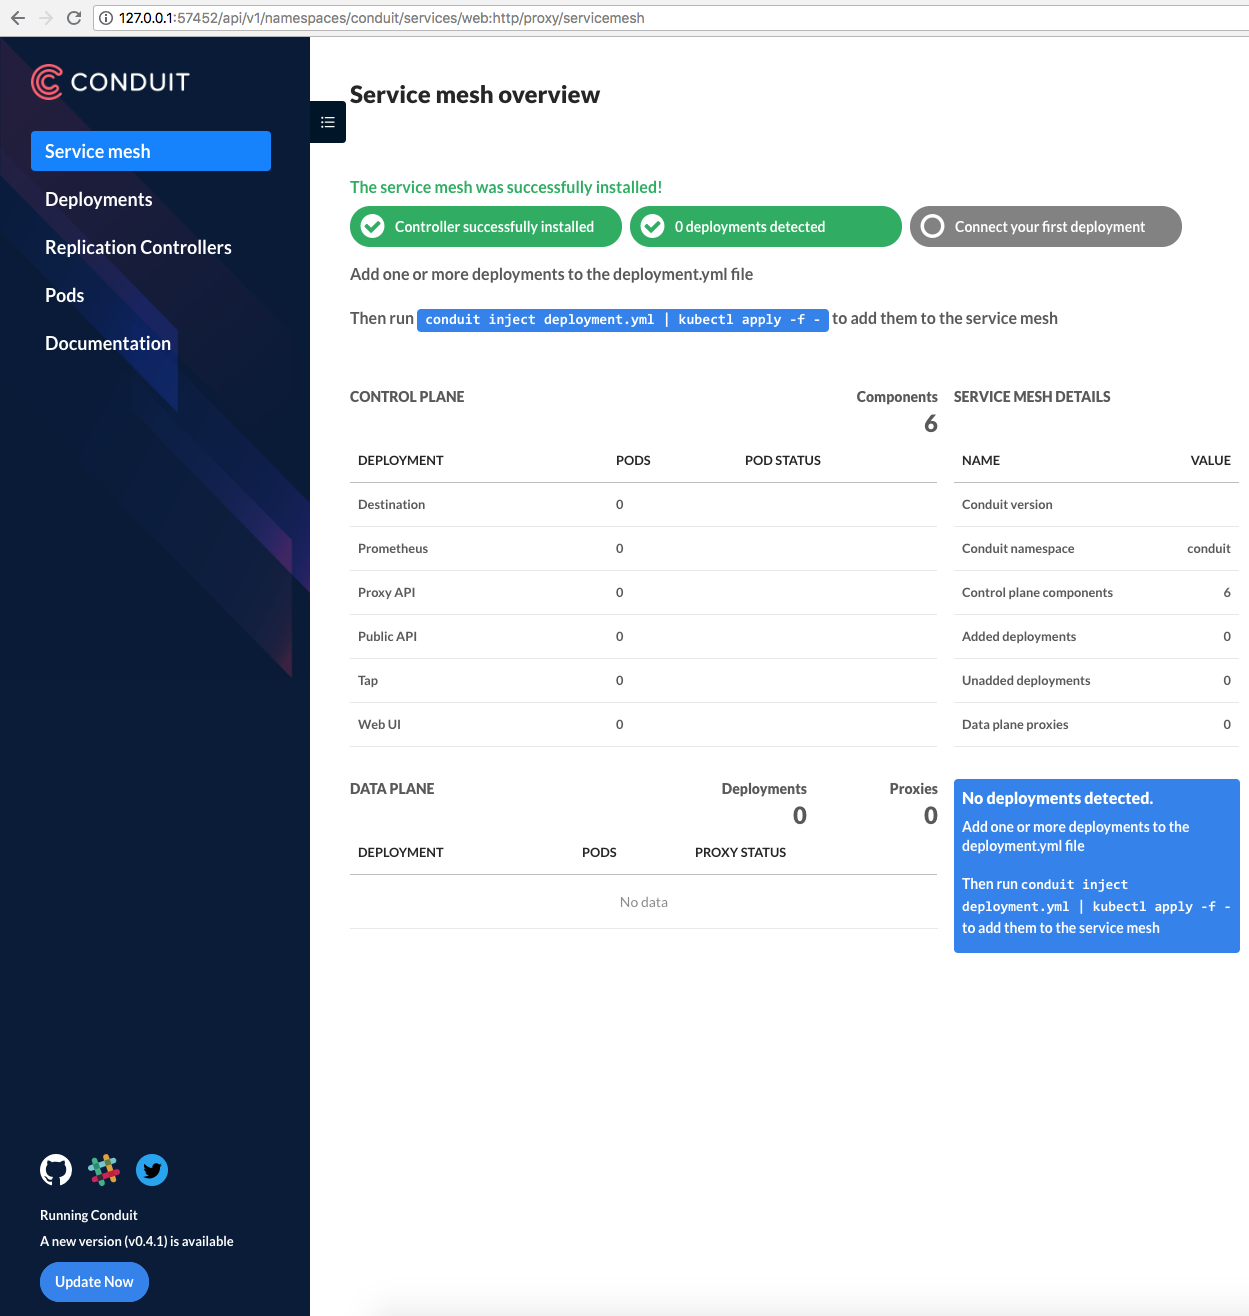Click the browser forward arrow
The width and height of the screenshot is (1249, 1316).
tap(45, 18)
